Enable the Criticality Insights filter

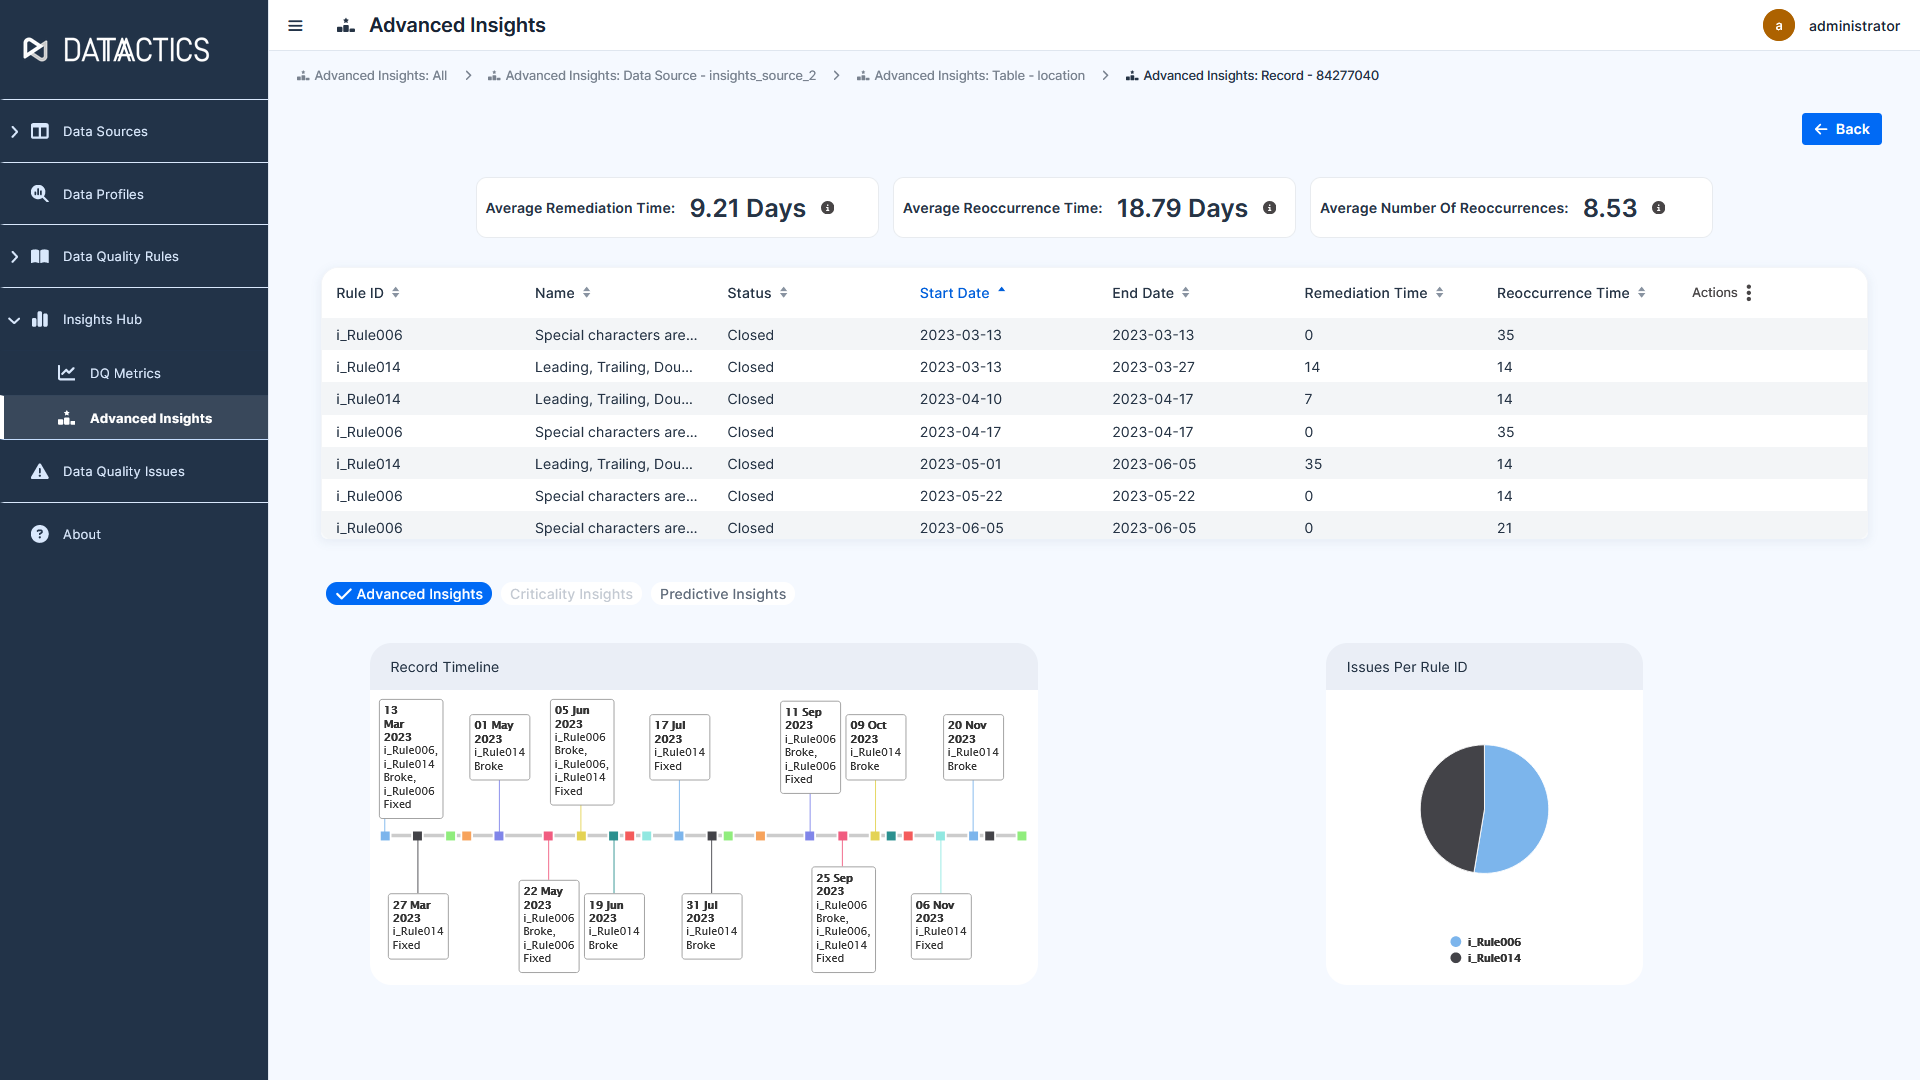tap(571, 593)
